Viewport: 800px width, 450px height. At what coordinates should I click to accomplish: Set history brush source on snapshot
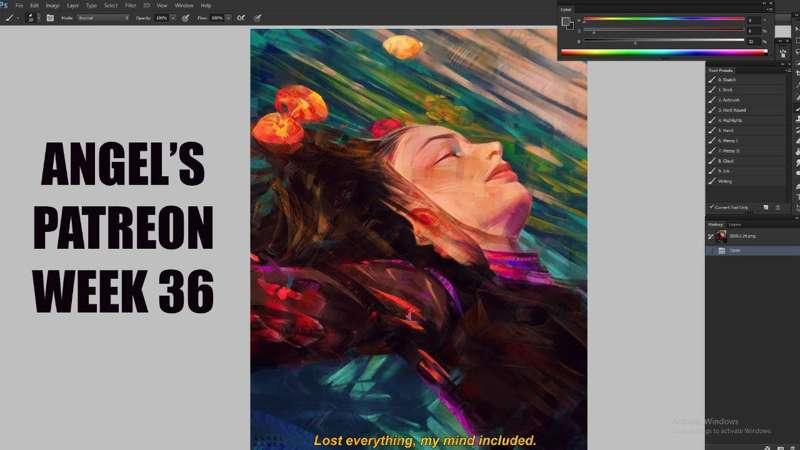pos(710,236)
